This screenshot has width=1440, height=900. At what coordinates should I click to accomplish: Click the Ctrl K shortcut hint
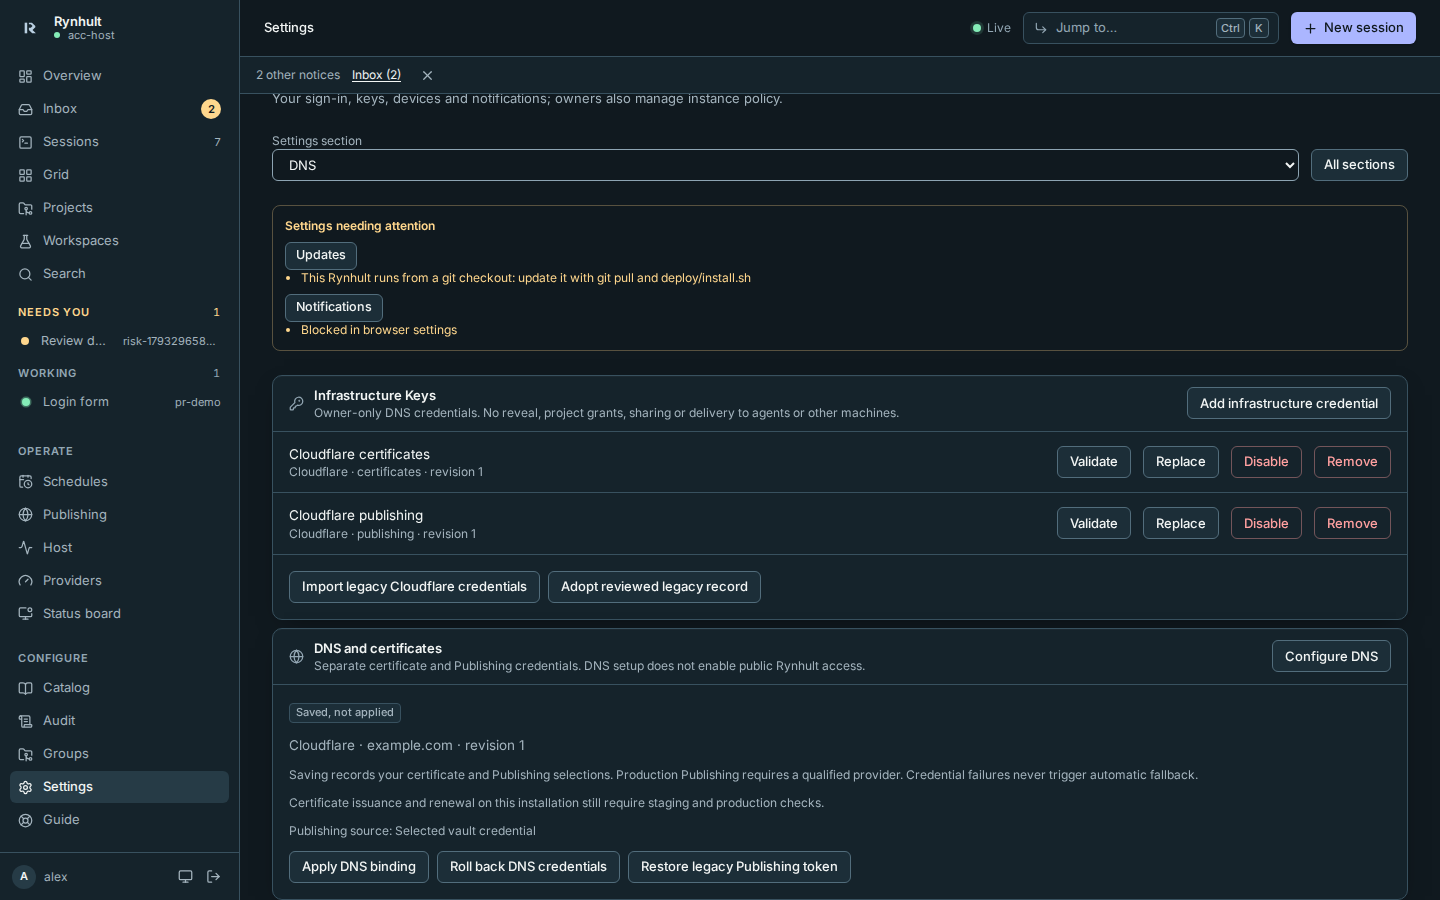(1243, 28)
